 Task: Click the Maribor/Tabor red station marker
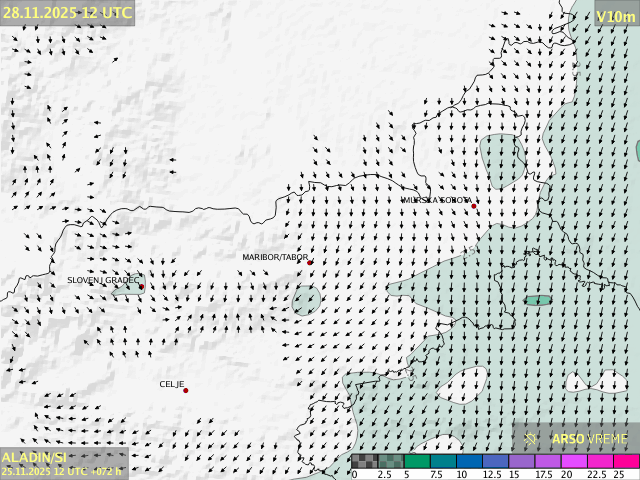[x=310, y=263]
